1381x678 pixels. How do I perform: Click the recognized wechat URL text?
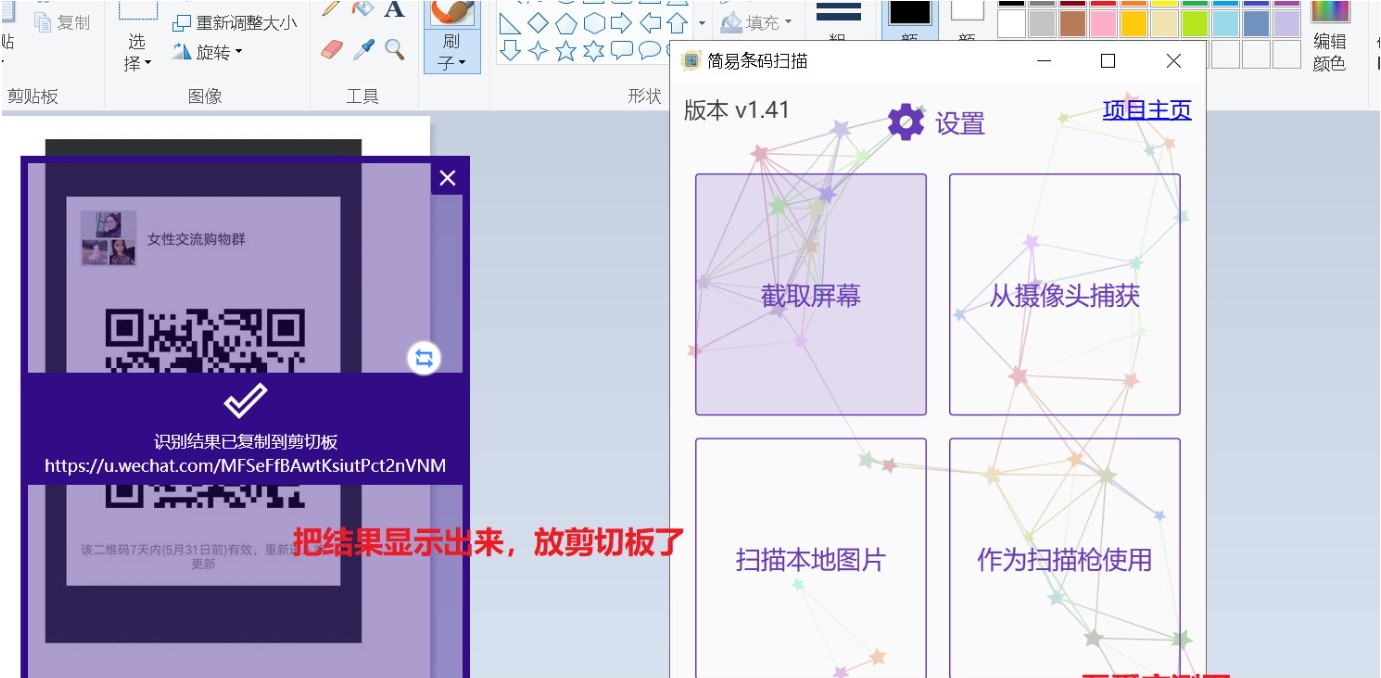point(245,466)
